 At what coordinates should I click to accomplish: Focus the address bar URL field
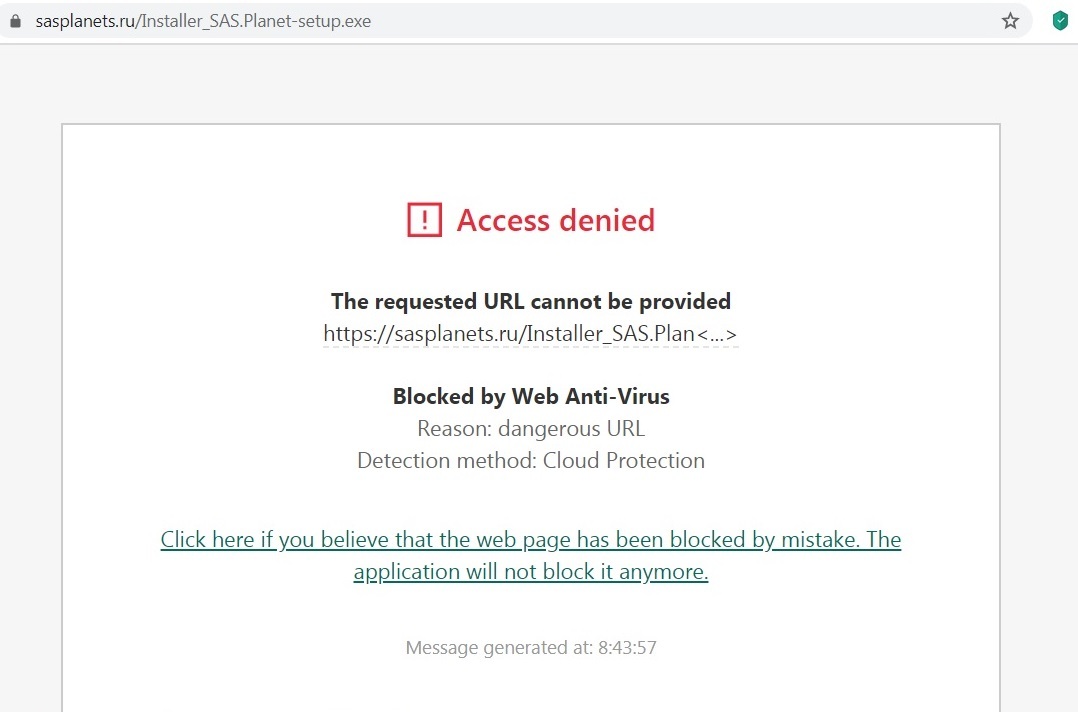600,21
